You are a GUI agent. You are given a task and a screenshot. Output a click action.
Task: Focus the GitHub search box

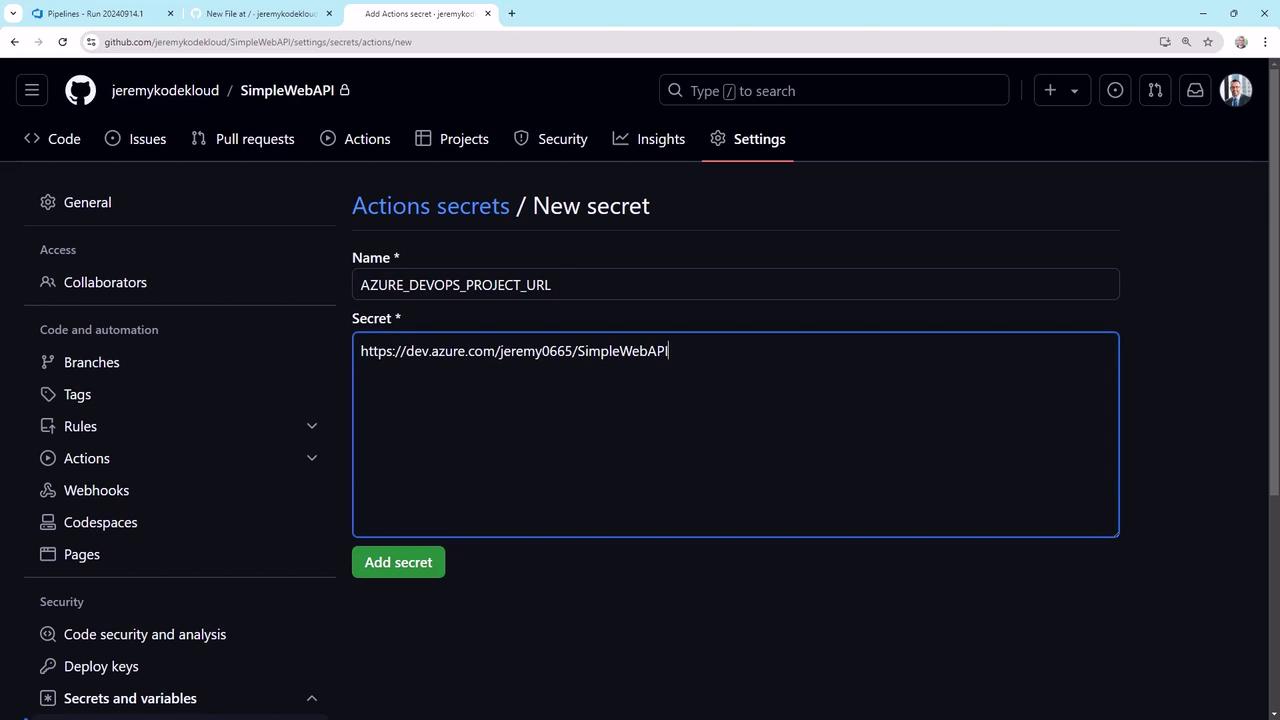coord(834,90)
